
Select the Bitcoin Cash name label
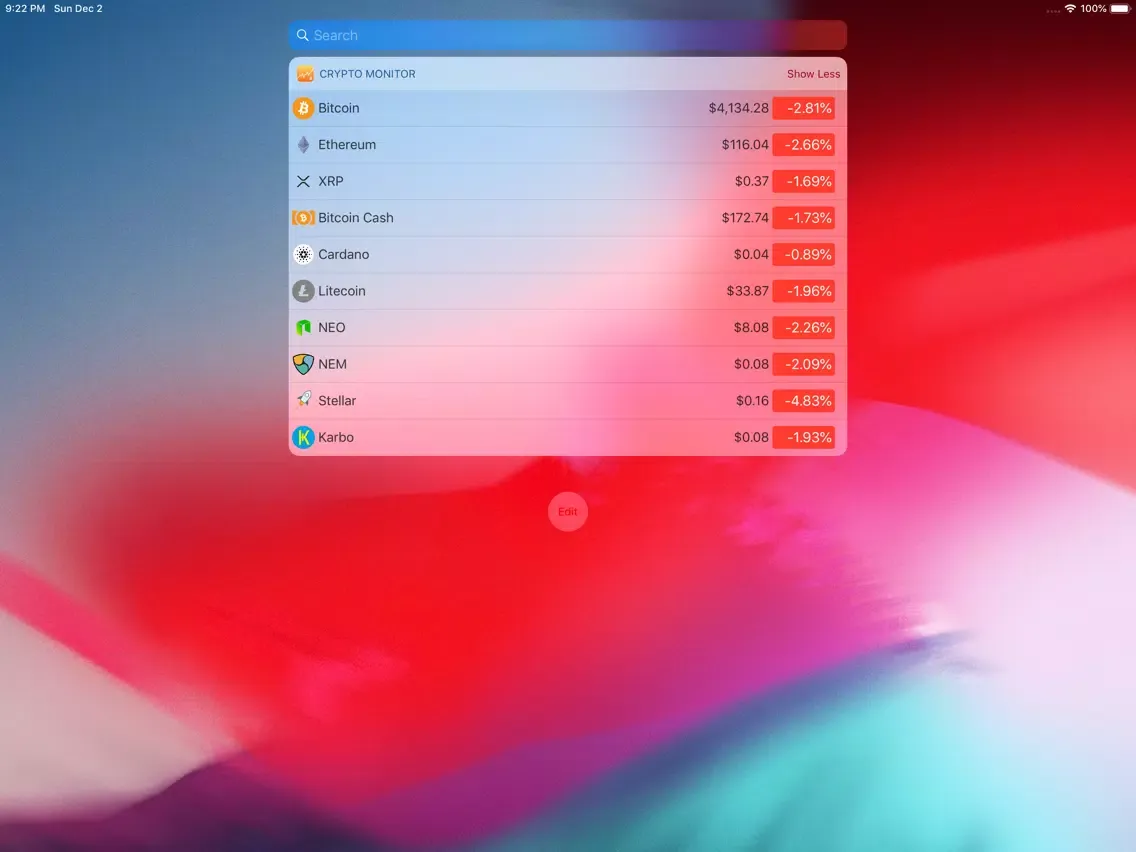(356, 218)
